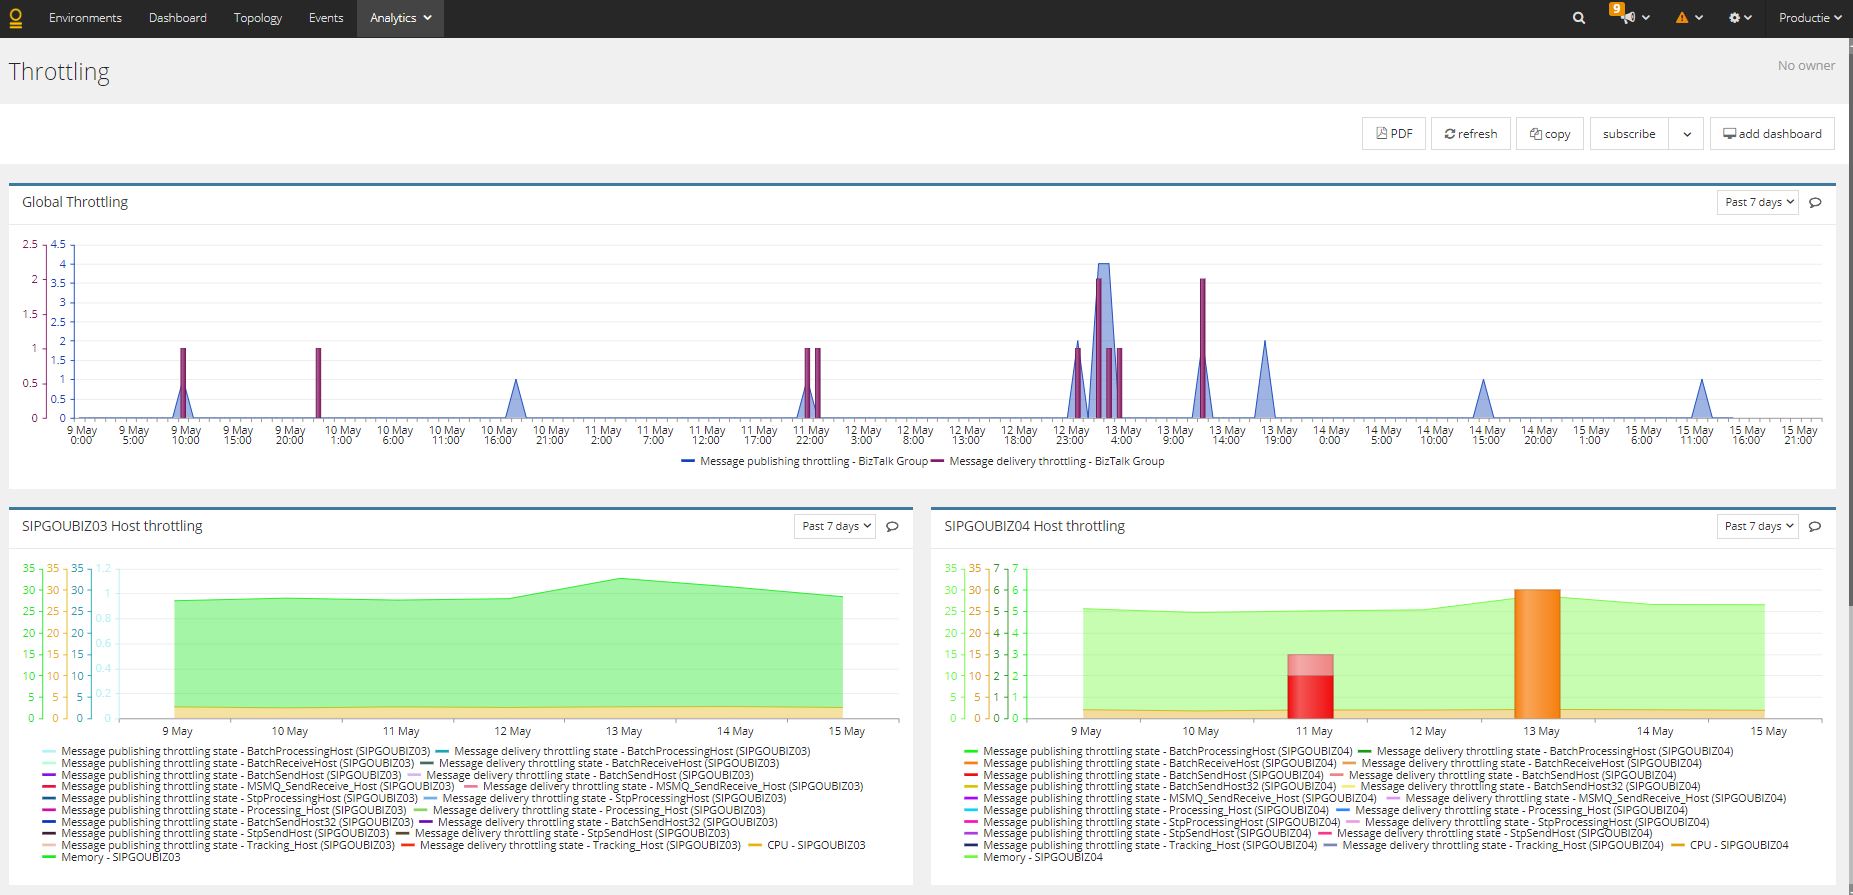This screenshot has height=895, width=1853.
Task: Click the 'No owner' label
Action: tap(1806, 65)
